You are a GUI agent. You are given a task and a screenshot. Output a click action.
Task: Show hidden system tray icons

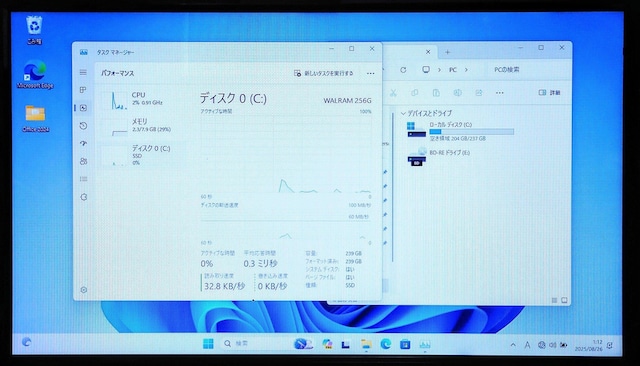513,345
